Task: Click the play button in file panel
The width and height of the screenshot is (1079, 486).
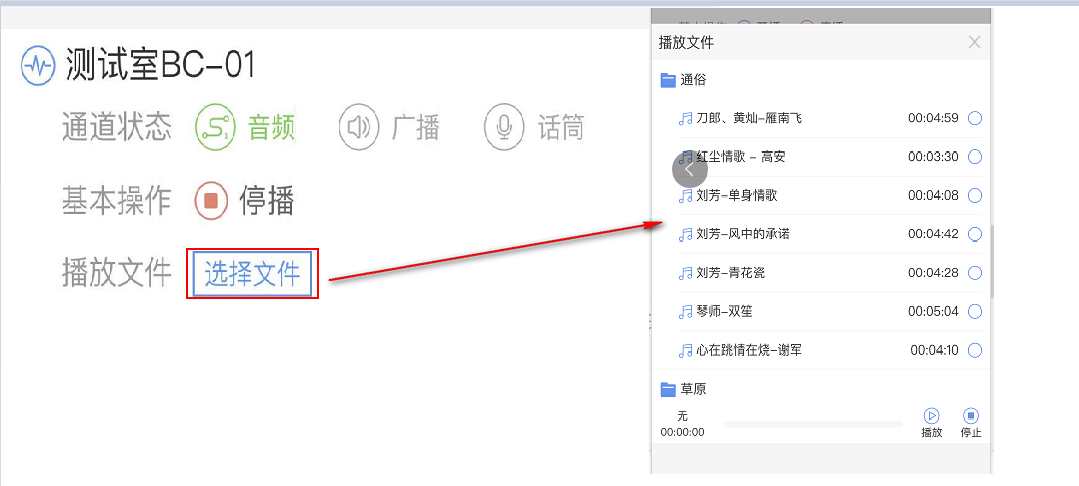Action: (931, 415)
